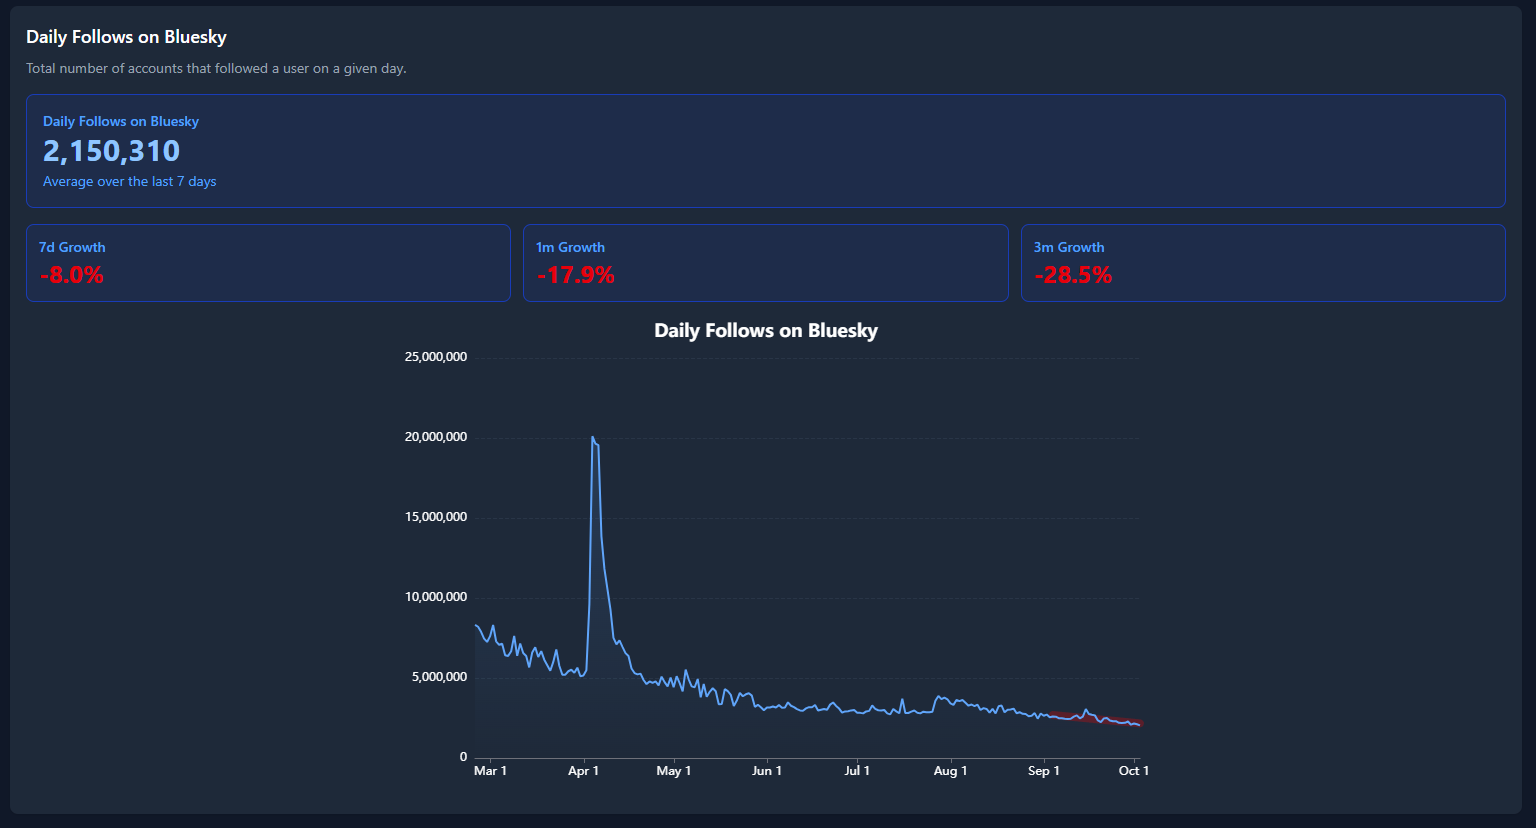This screenshot has height=828, width=1536.
Task: Click the Oct 1 x-axis label
Action: [x=1134, y=771]
